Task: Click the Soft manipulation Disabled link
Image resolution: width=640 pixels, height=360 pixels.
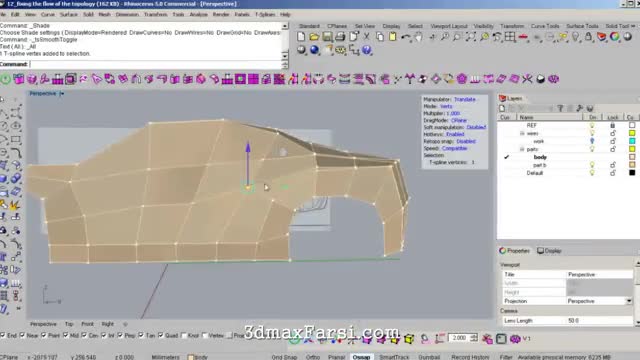Action: tap(476, 127)
